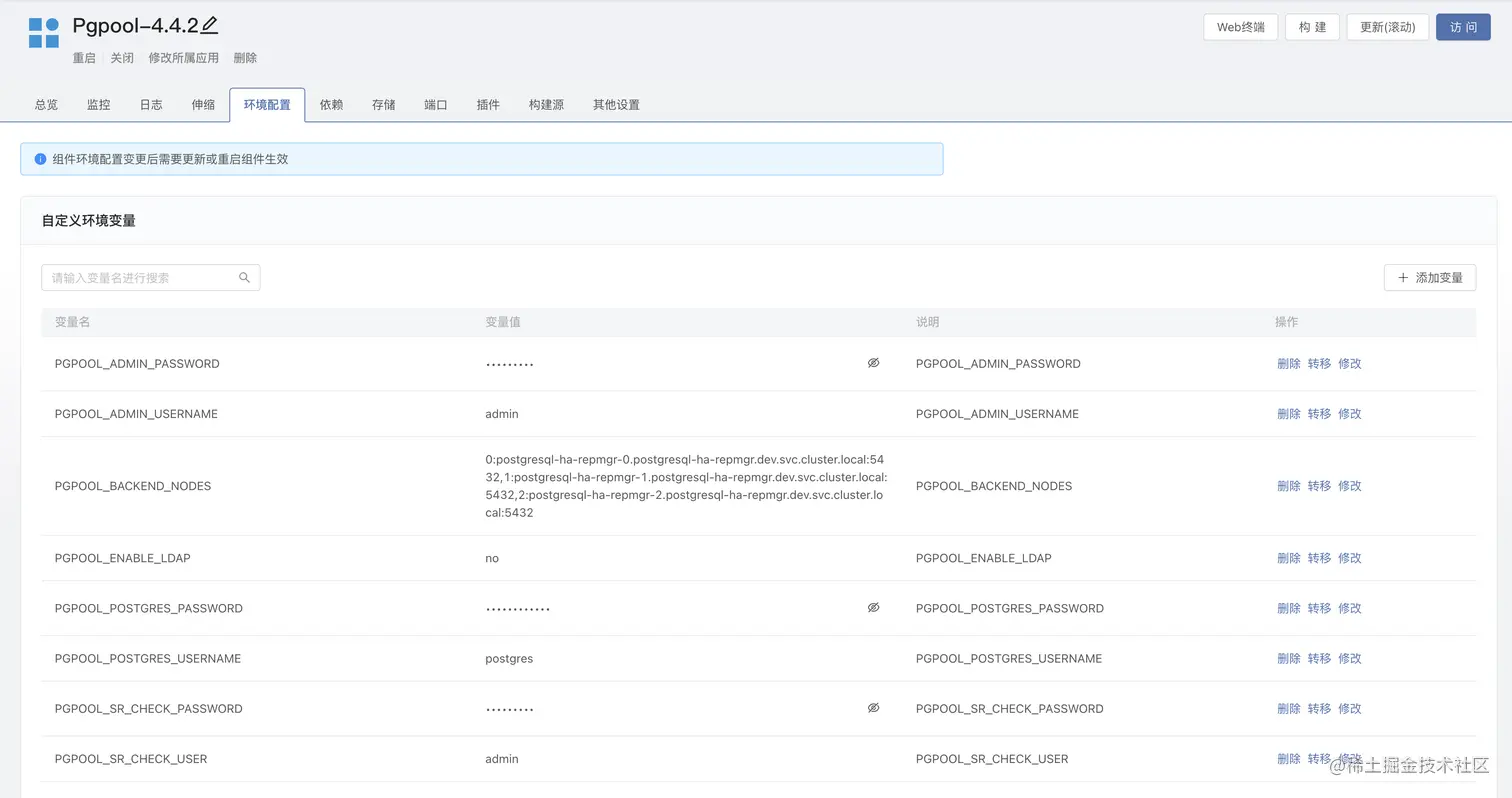Click the 变量值 column header
The width and height of the screenshot is (1512, 798).
[x=503, y=322]
